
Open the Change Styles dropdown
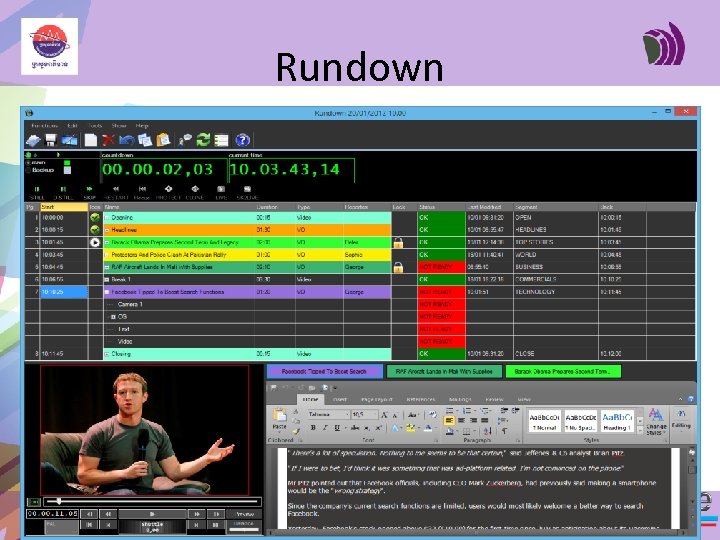[656, 421]
